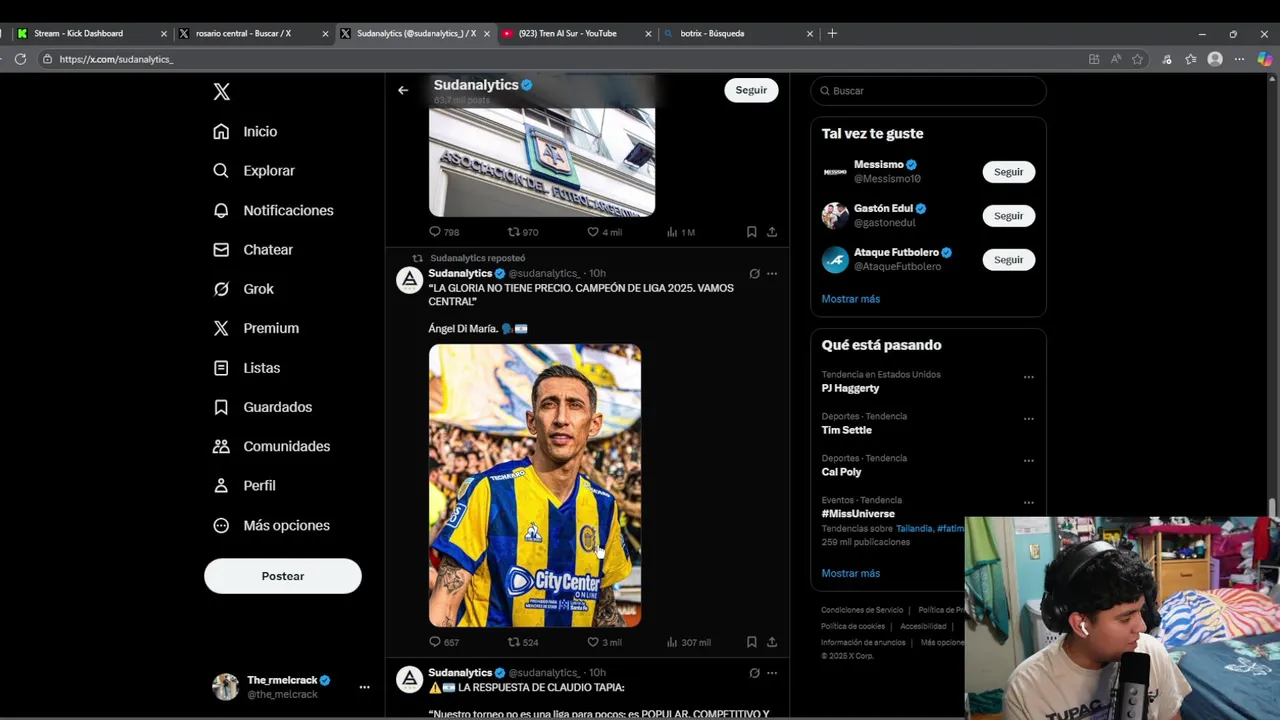Image resolution: width=1280 pixels, height=720 pixels.
Task: Click the Buscar search field
Action: click(928, 91)
